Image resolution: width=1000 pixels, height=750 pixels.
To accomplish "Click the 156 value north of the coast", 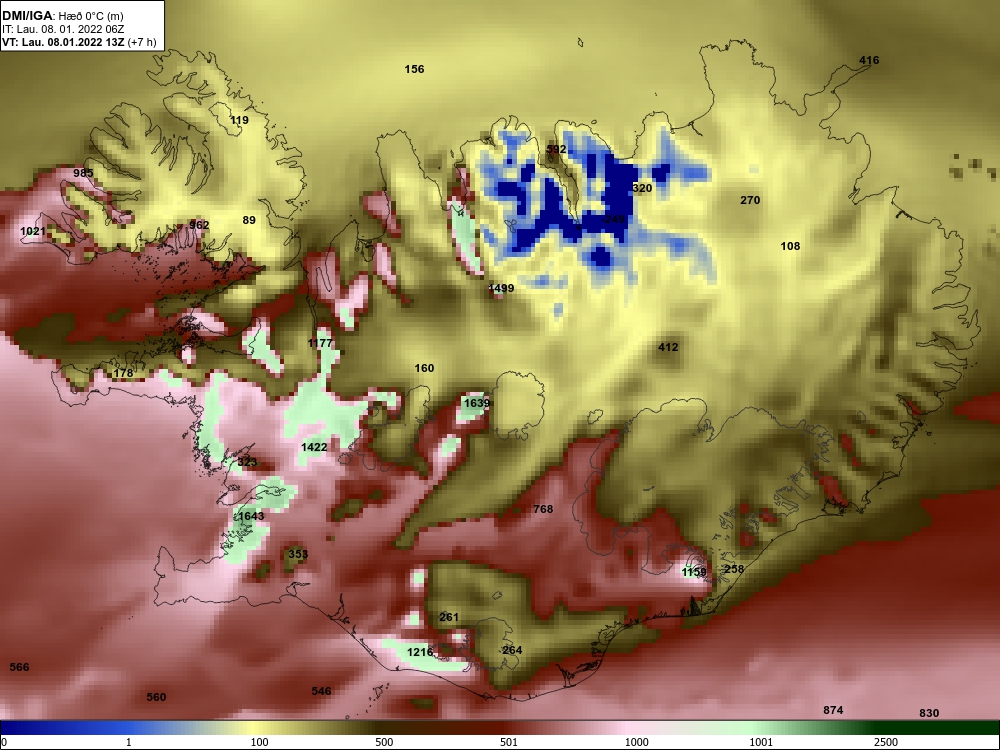I will pos(415,69).
